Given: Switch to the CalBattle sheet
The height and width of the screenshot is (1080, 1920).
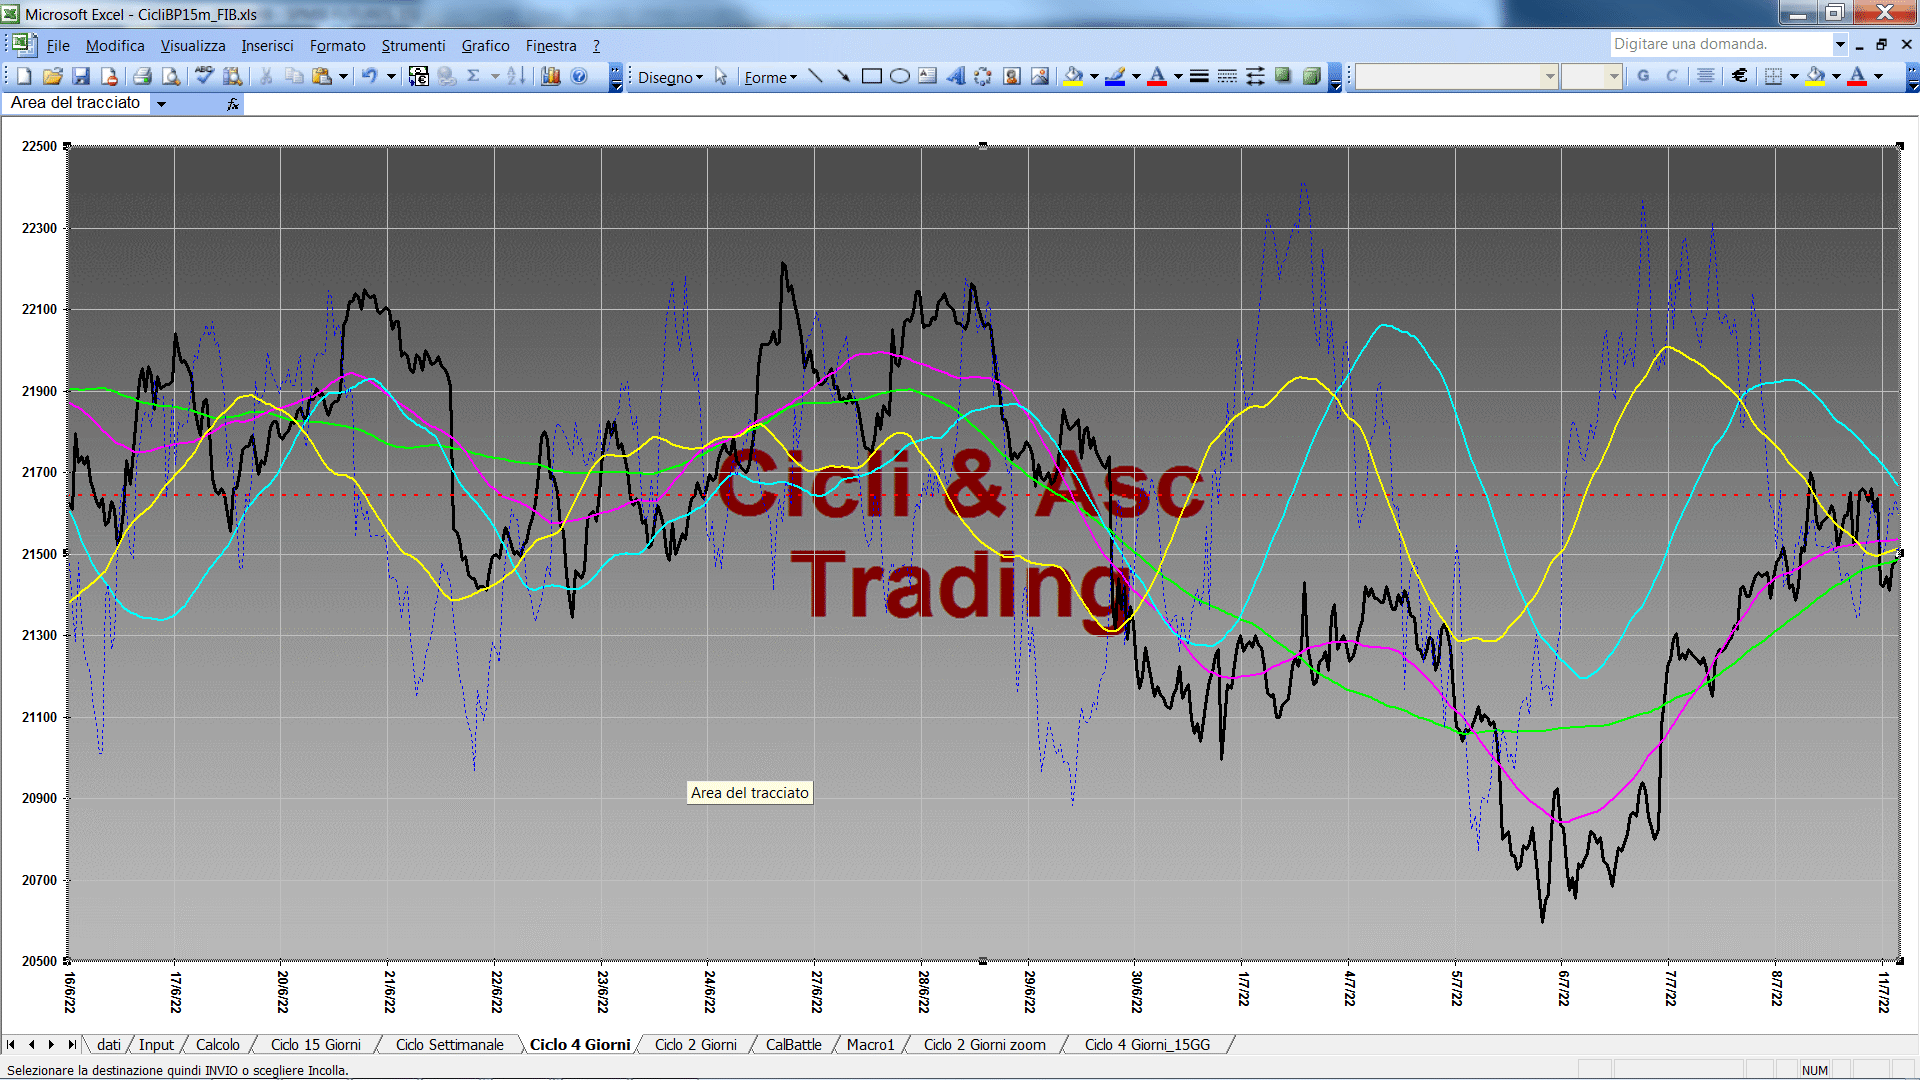Looking at the screenshot, I should tap(793, 1045).
